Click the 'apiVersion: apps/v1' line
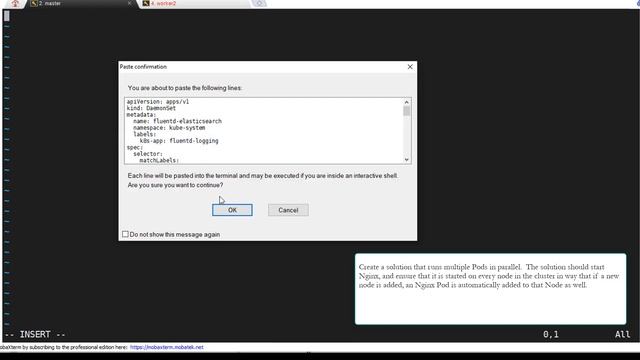Viewport: 640px width, 360px height. [x=158, y=102]
